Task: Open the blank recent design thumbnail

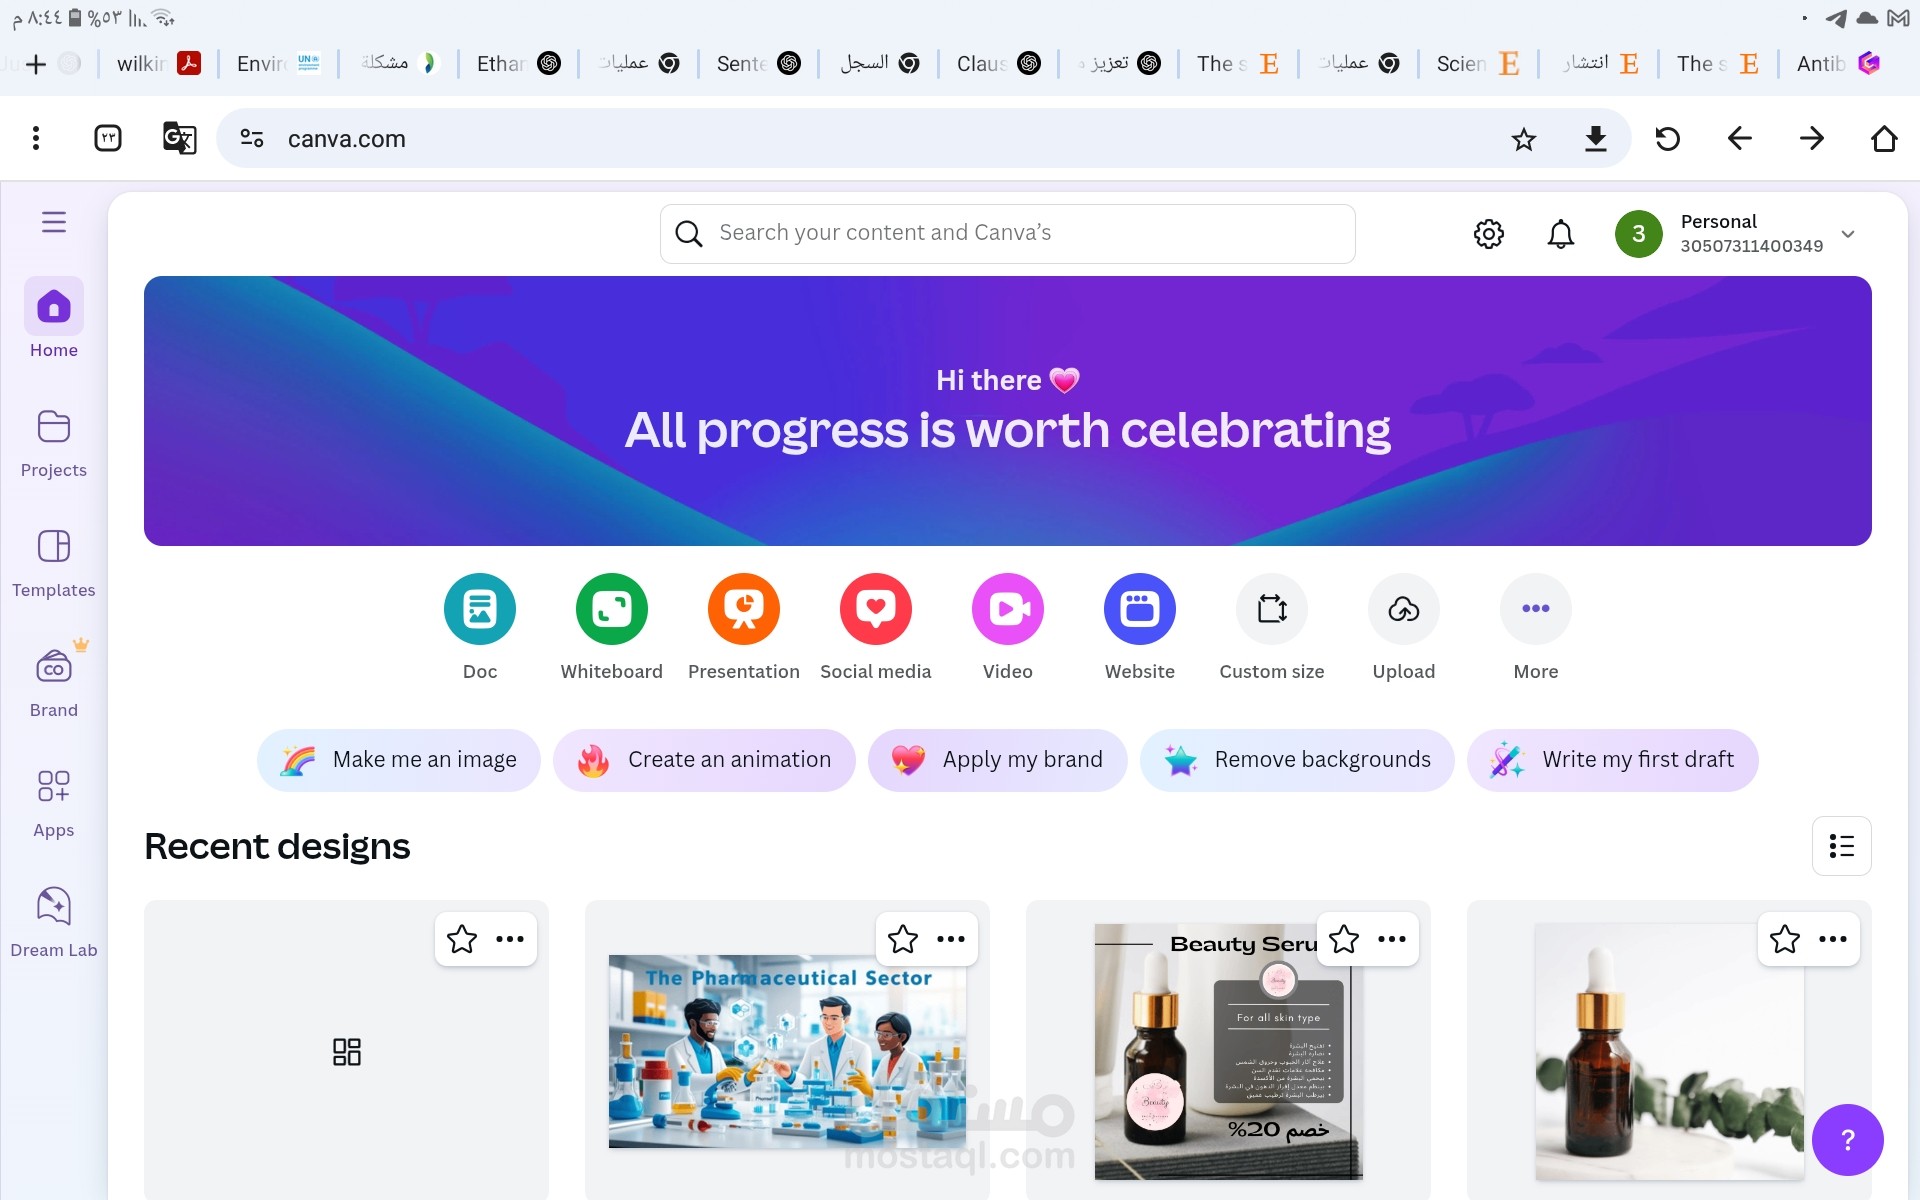Action: point(346,1051)
